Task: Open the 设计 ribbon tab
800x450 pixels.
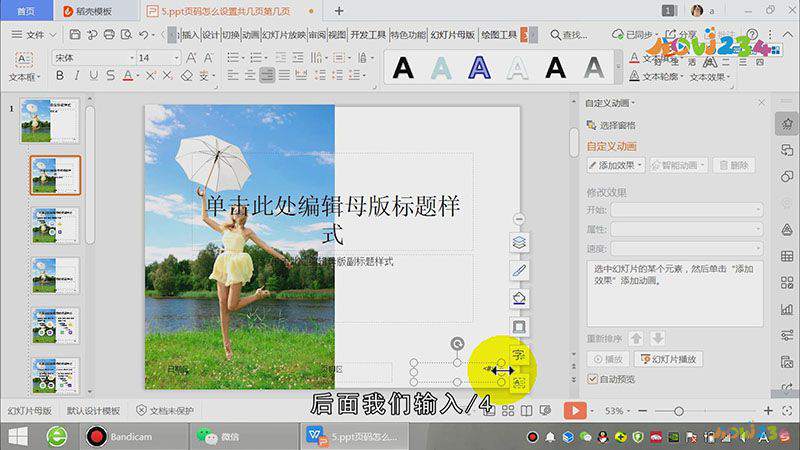Action: click(210, 35)
